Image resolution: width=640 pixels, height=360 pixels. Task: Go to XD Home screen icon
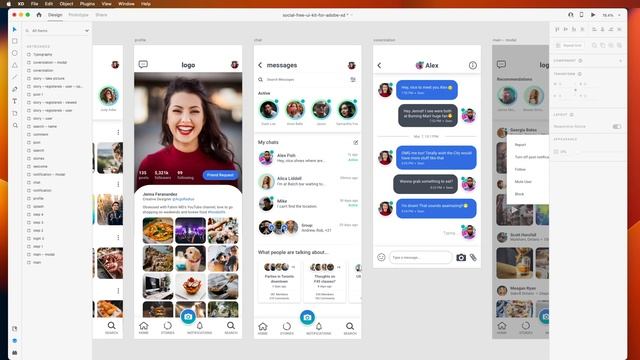pyautogui.click(x=39, y=15)
